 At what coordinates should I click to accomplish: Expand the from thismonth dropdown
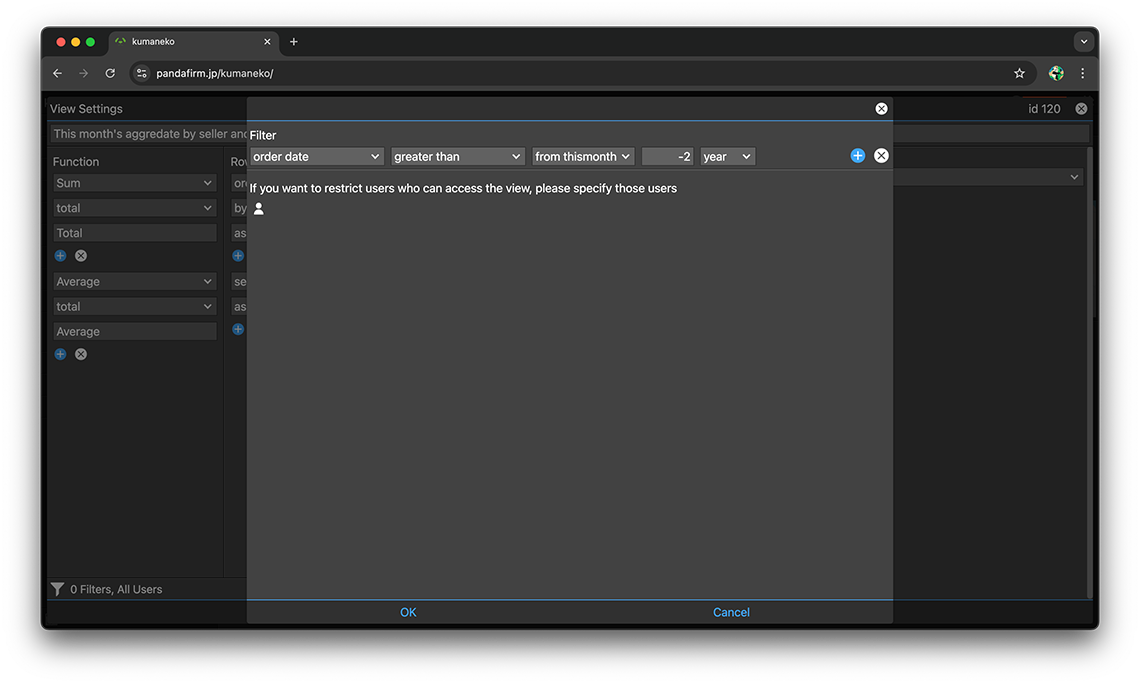coord(583,157)
